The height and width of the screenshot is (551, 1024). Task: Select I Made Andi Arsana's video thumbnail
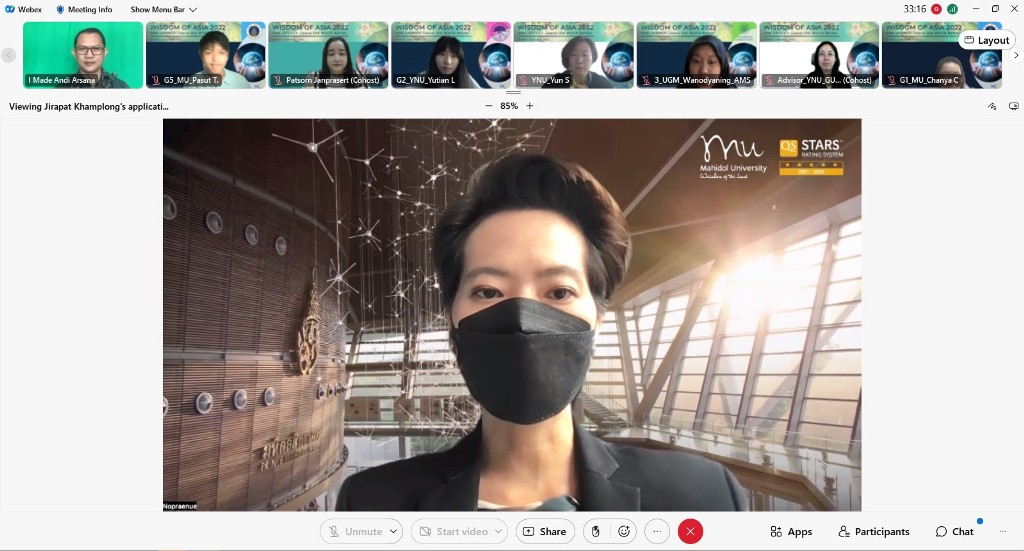pos(83,55)
